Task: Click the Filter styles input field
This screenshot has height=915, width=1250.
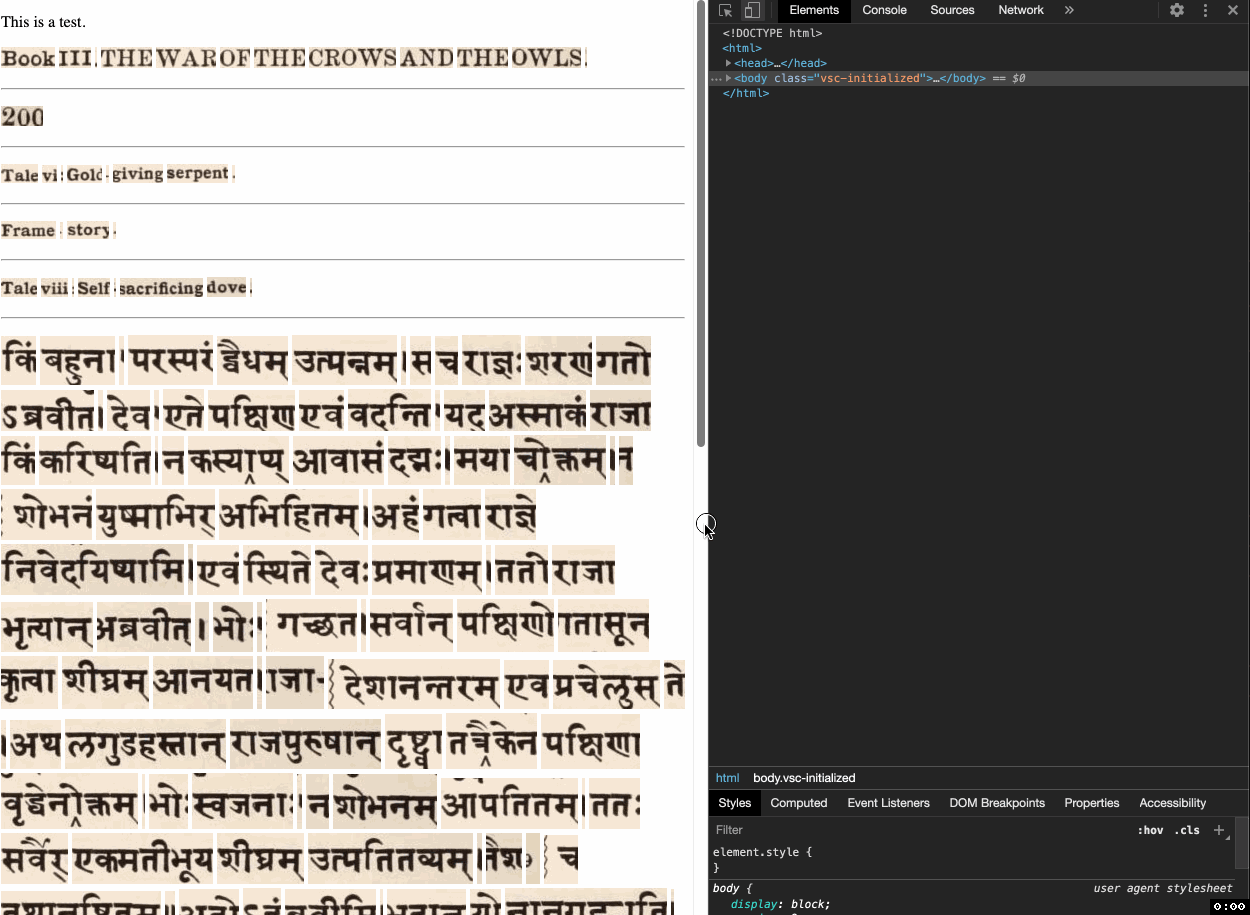Action: tap(900, 830)
